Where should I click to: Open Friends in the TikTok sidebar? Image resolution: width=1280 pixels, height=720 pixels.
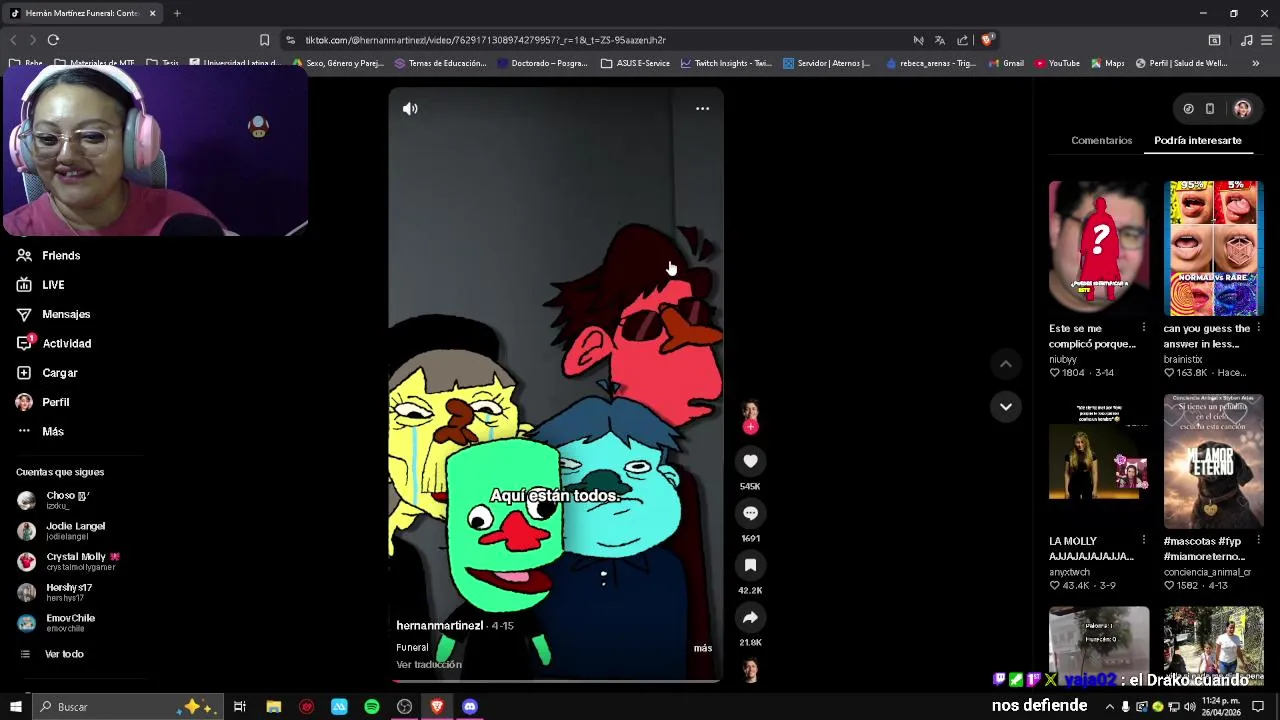pos(61,255)
